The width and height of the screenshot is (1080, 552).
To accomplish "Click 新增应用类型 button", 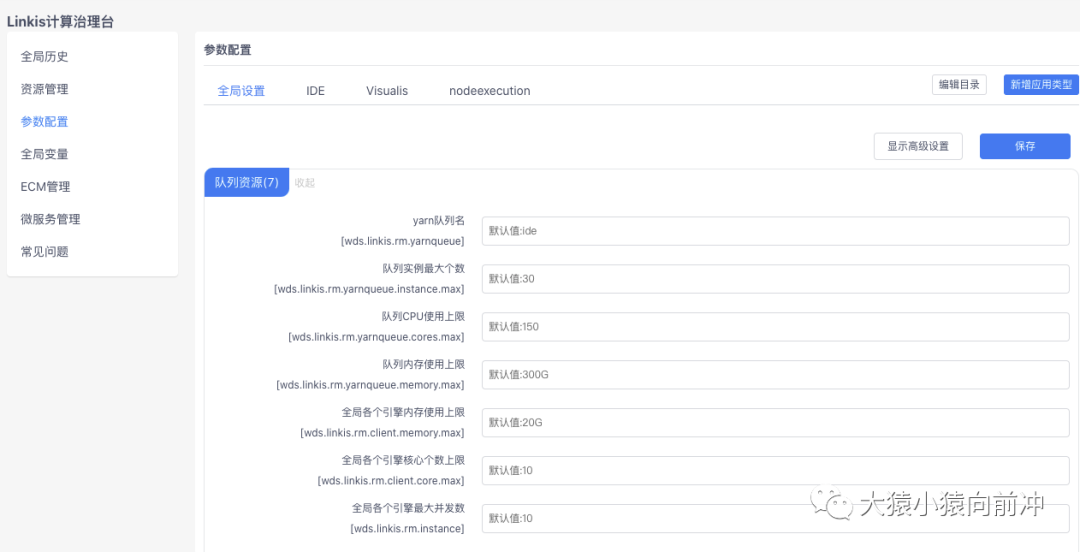I will tap(1041, 85).
